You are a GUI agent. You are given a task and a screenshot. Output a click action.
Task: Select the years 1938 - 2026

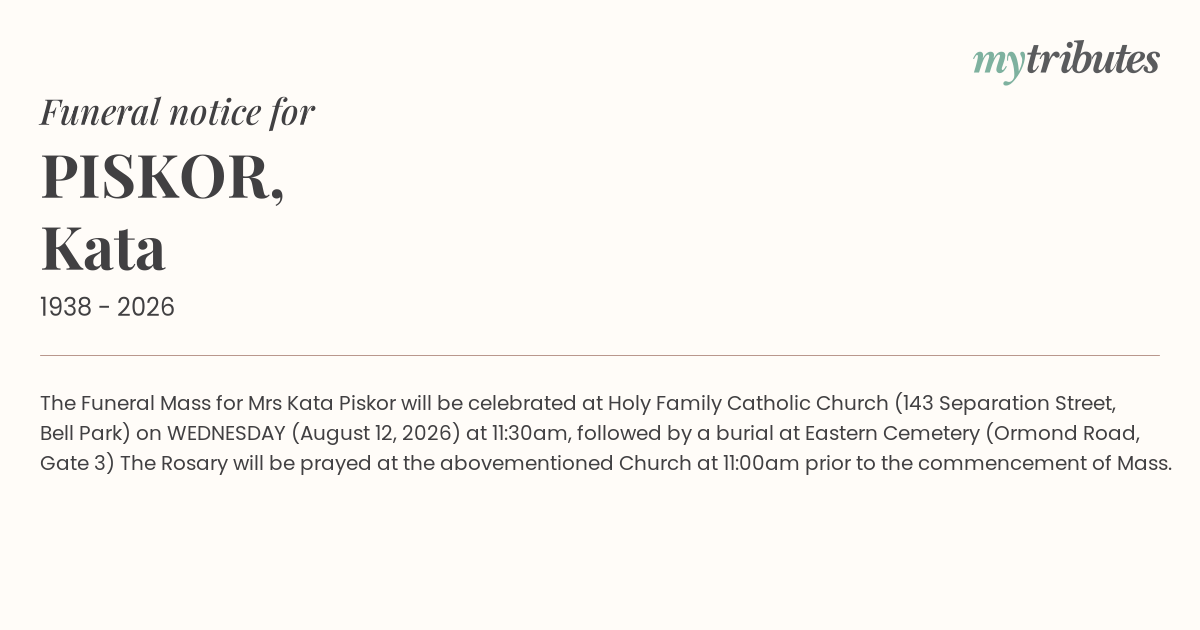coord(107,308)
